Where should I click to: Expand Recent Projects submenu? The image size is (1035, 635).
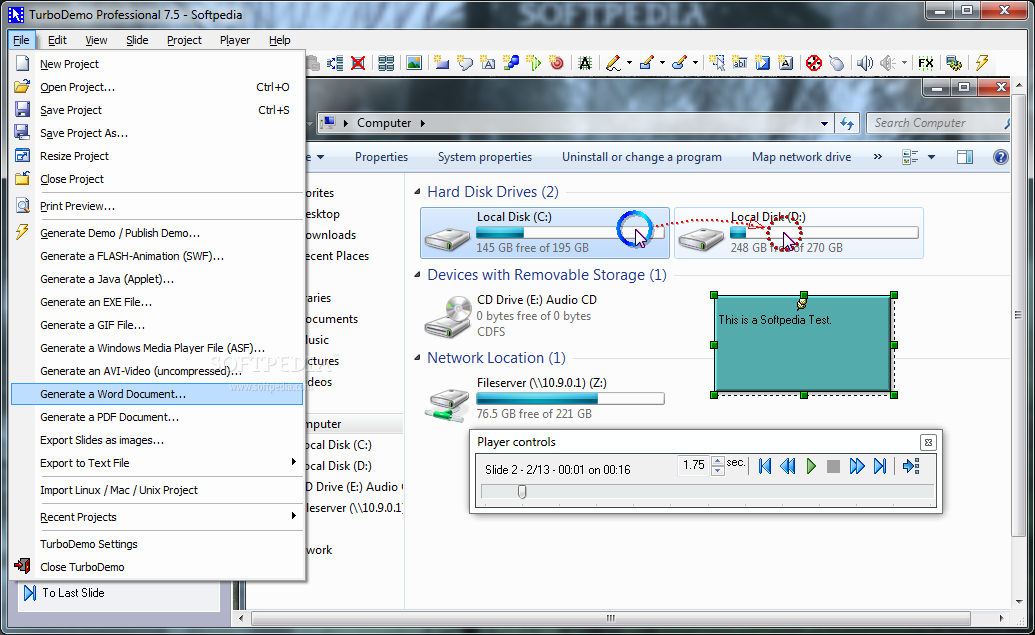pyautogui.click(x=294, y=516)
